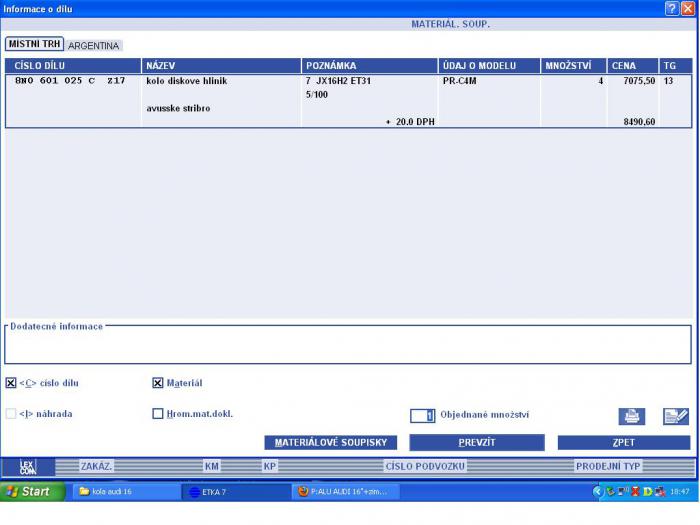Click the CENA column header
This screenshot has width=700, height=525.
coord(632,66)
